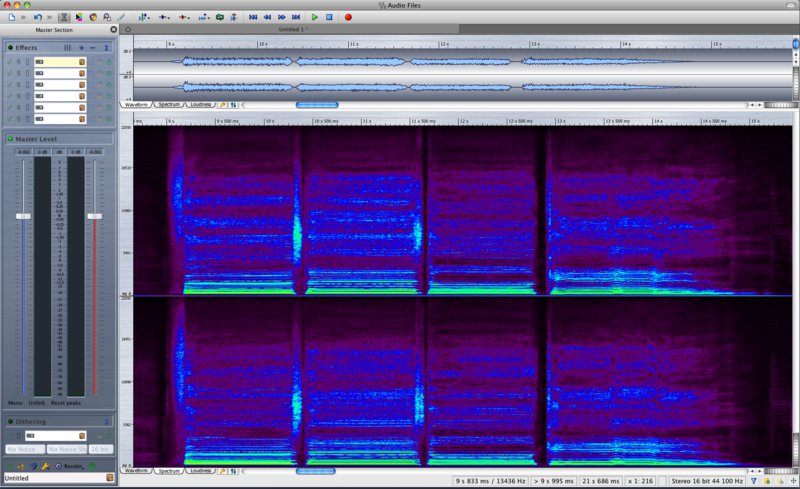This screenshot has width=800, height=489.
Task: Toggle the green on button of first effect slot
Action: click(x=109, y=62)
